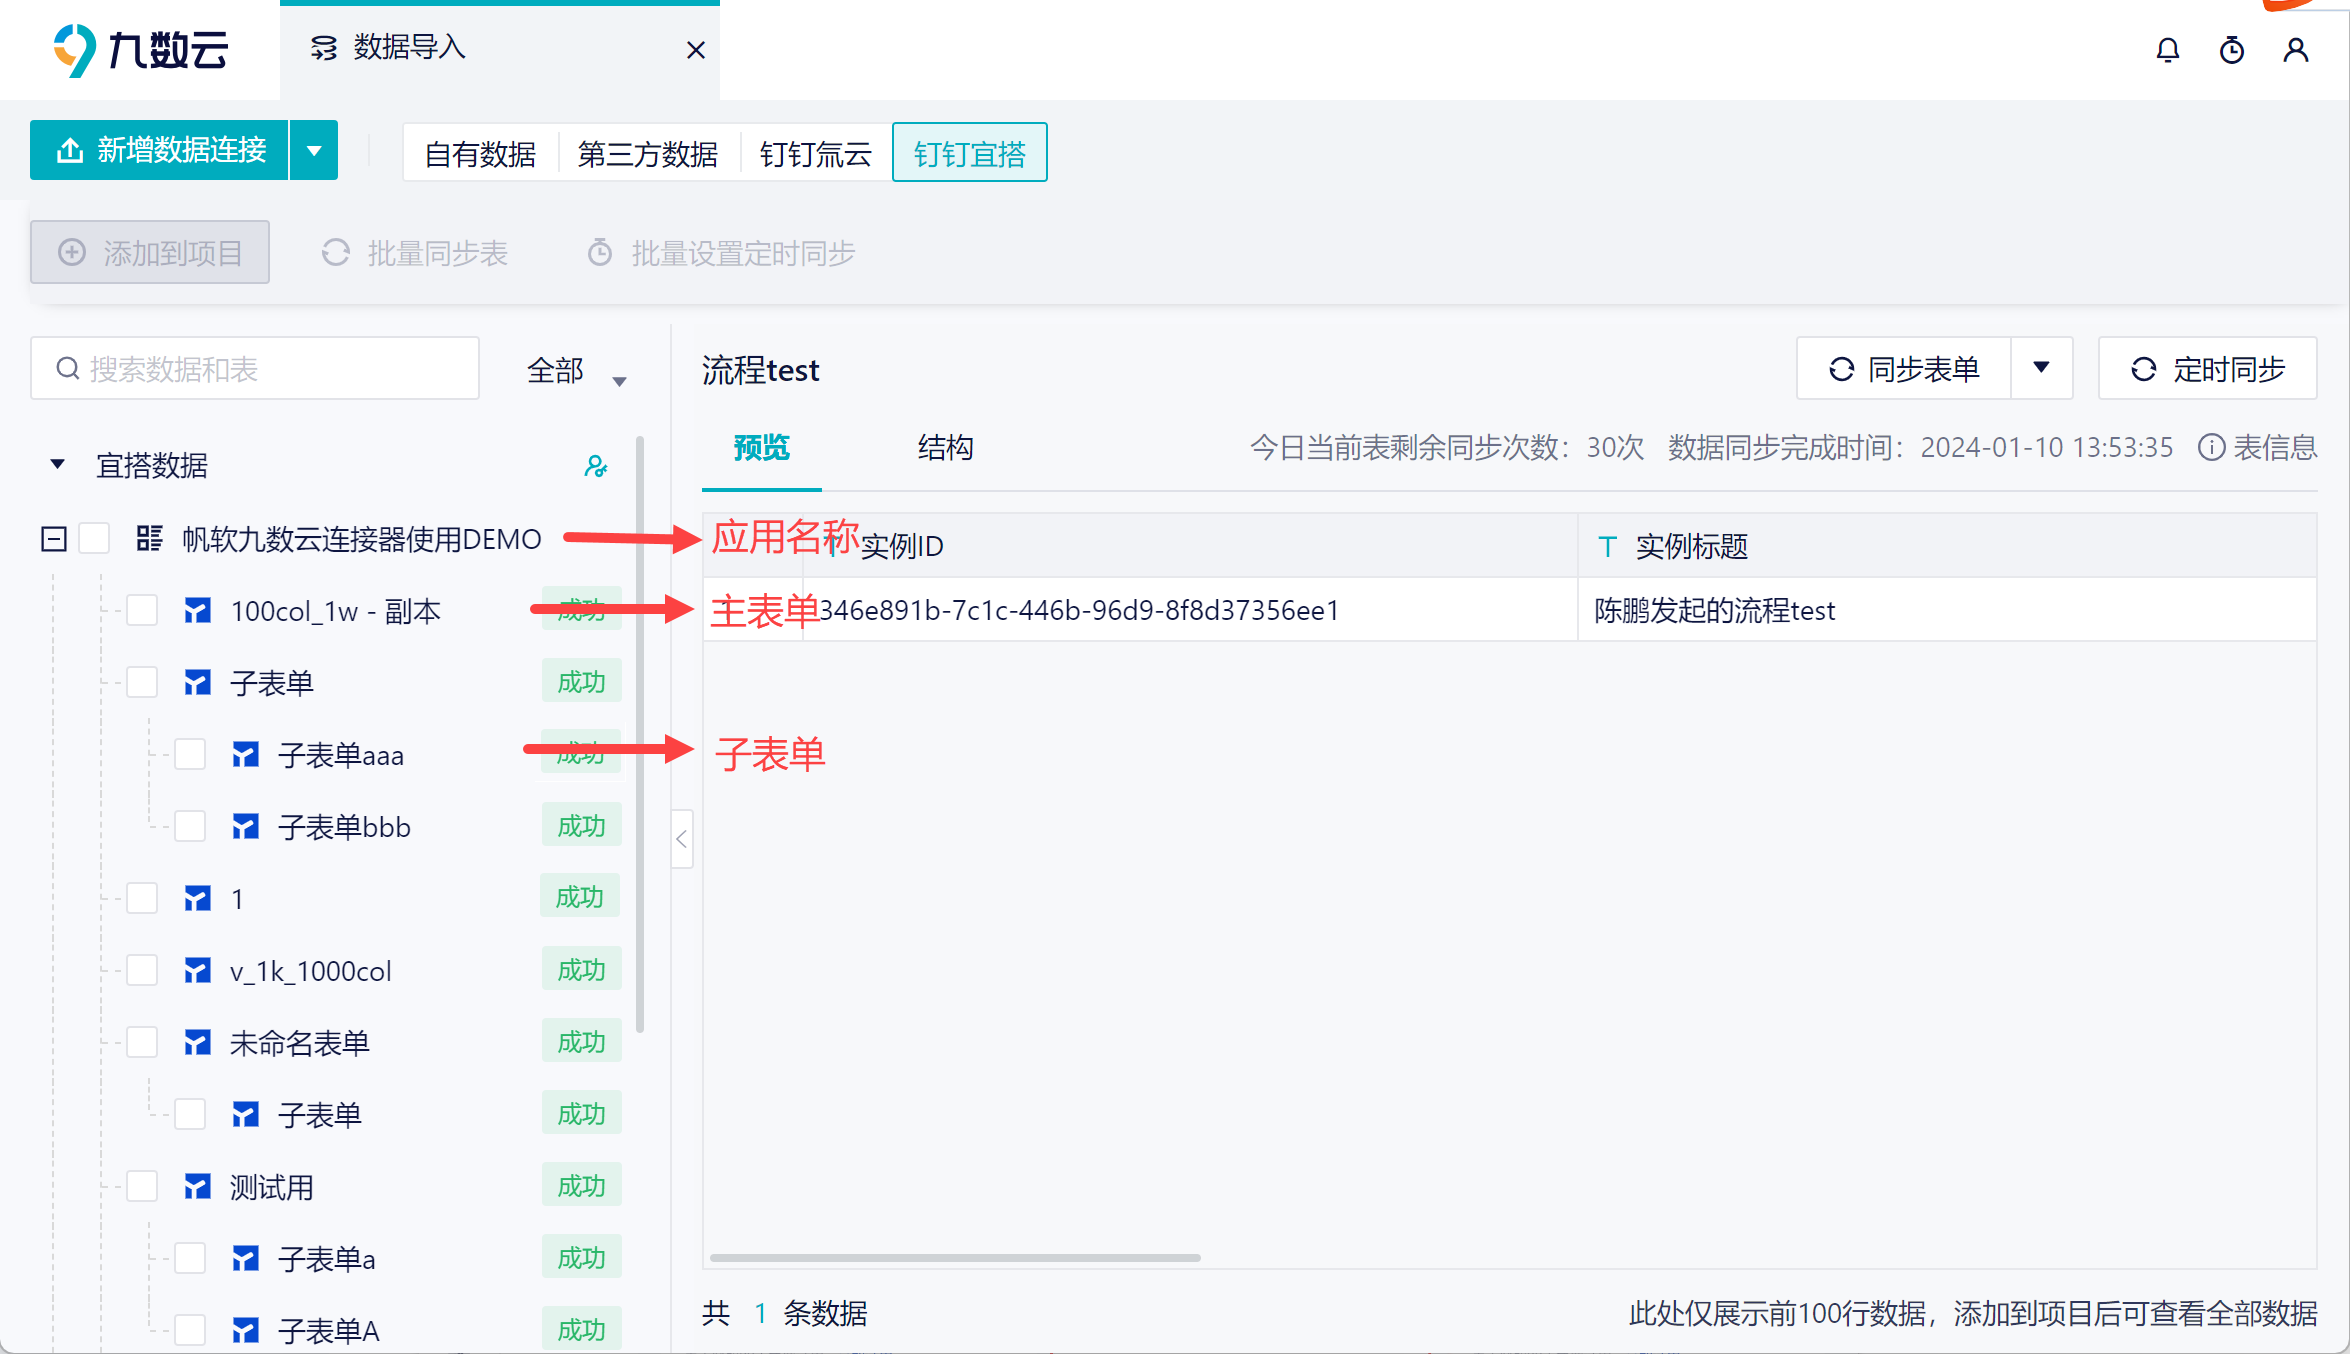Expand the 同步表单 dropdown arrow
2350x1354 pixels.
click(x=2041, y=369)
